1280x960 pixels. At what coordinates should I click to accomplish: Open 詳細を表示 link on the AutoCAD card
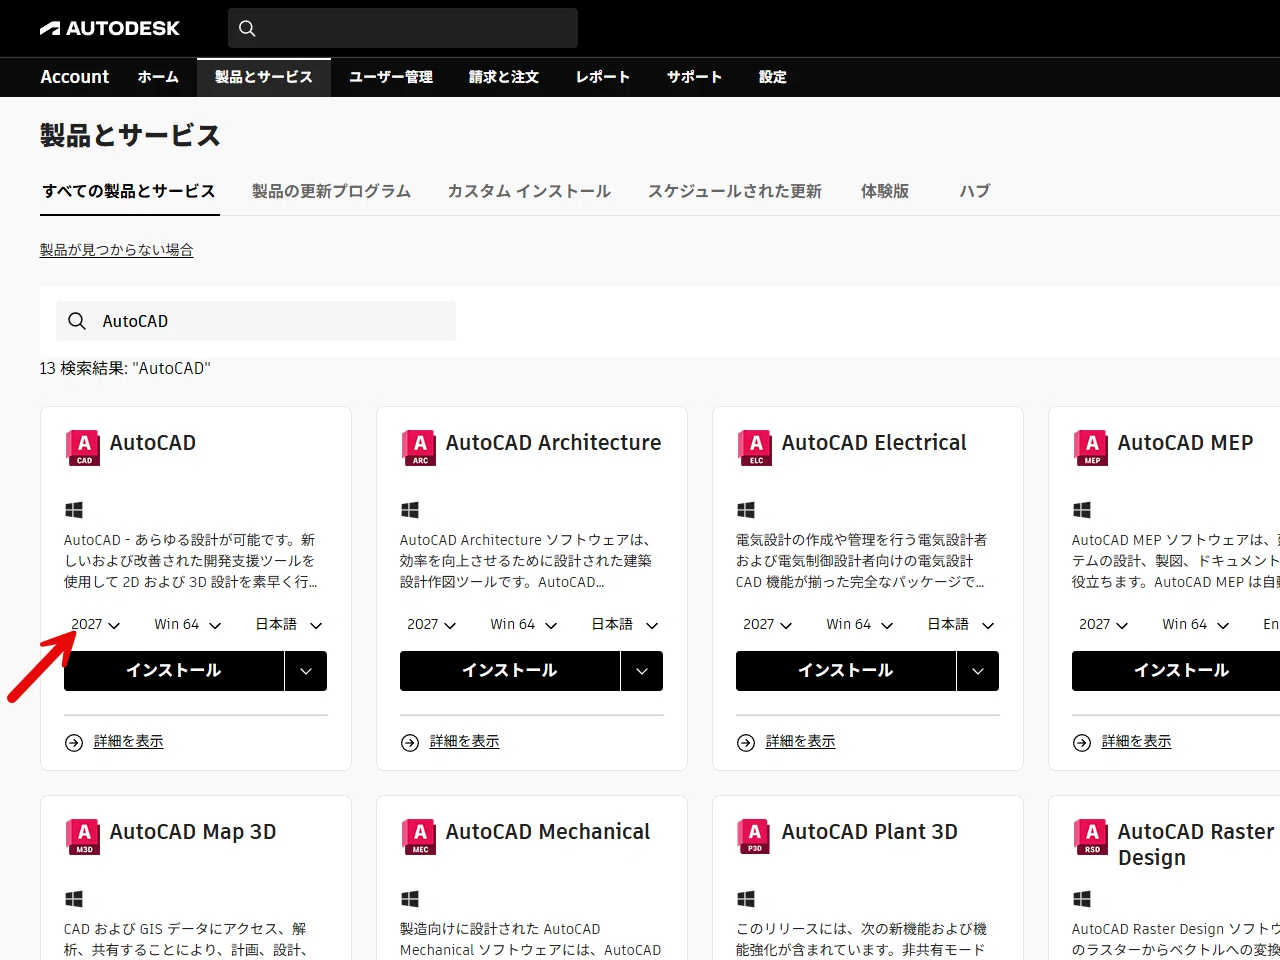129,742
